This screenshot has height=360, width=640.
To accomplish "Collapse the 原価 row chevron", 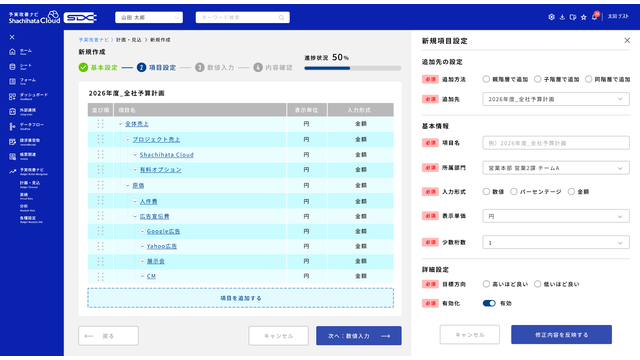I will point(128,185).
